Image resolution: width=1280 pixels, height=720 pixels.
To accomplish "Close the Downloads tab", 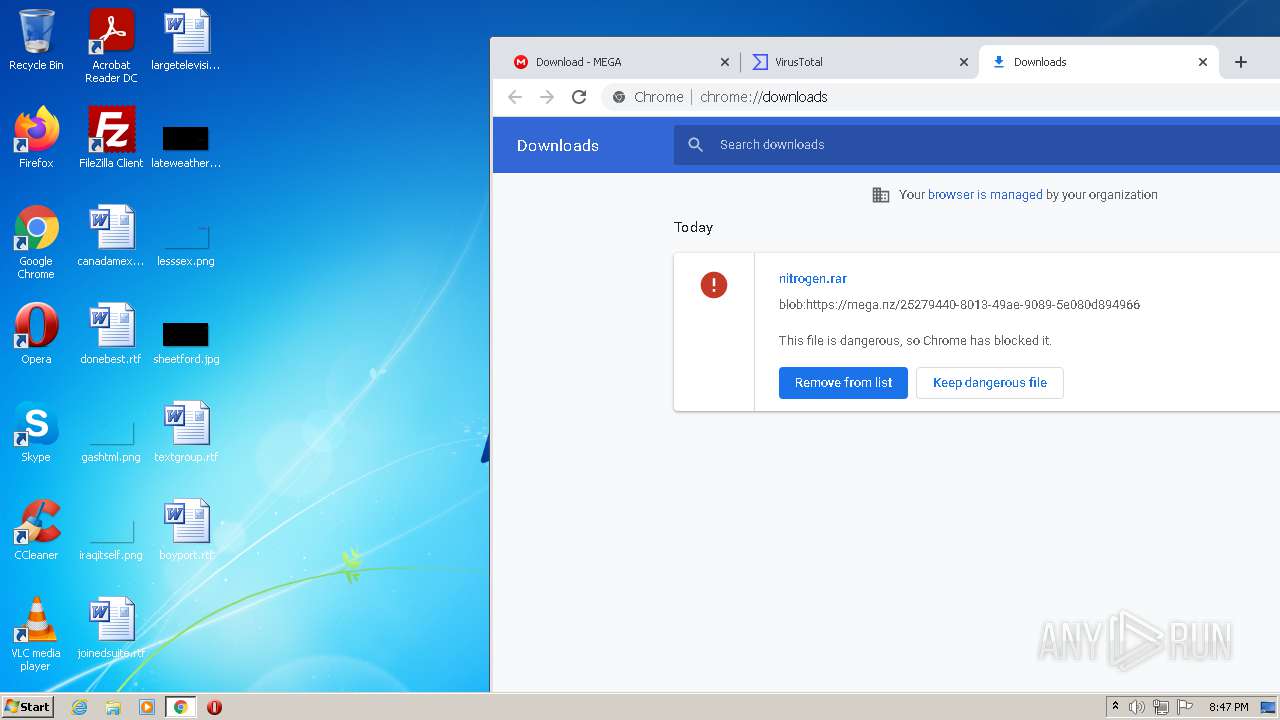I will 1203,62.
